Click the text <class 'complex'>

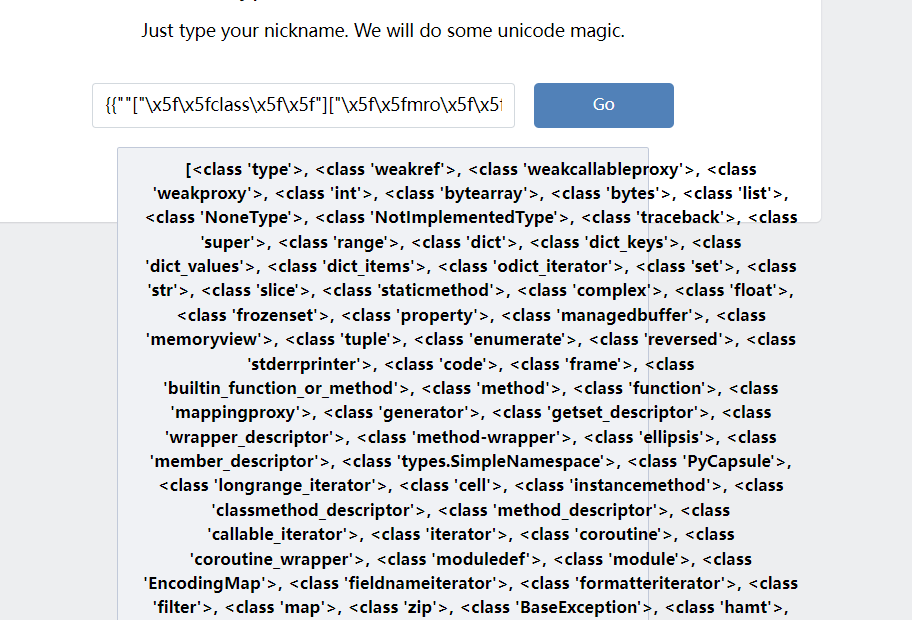[590, 290]
